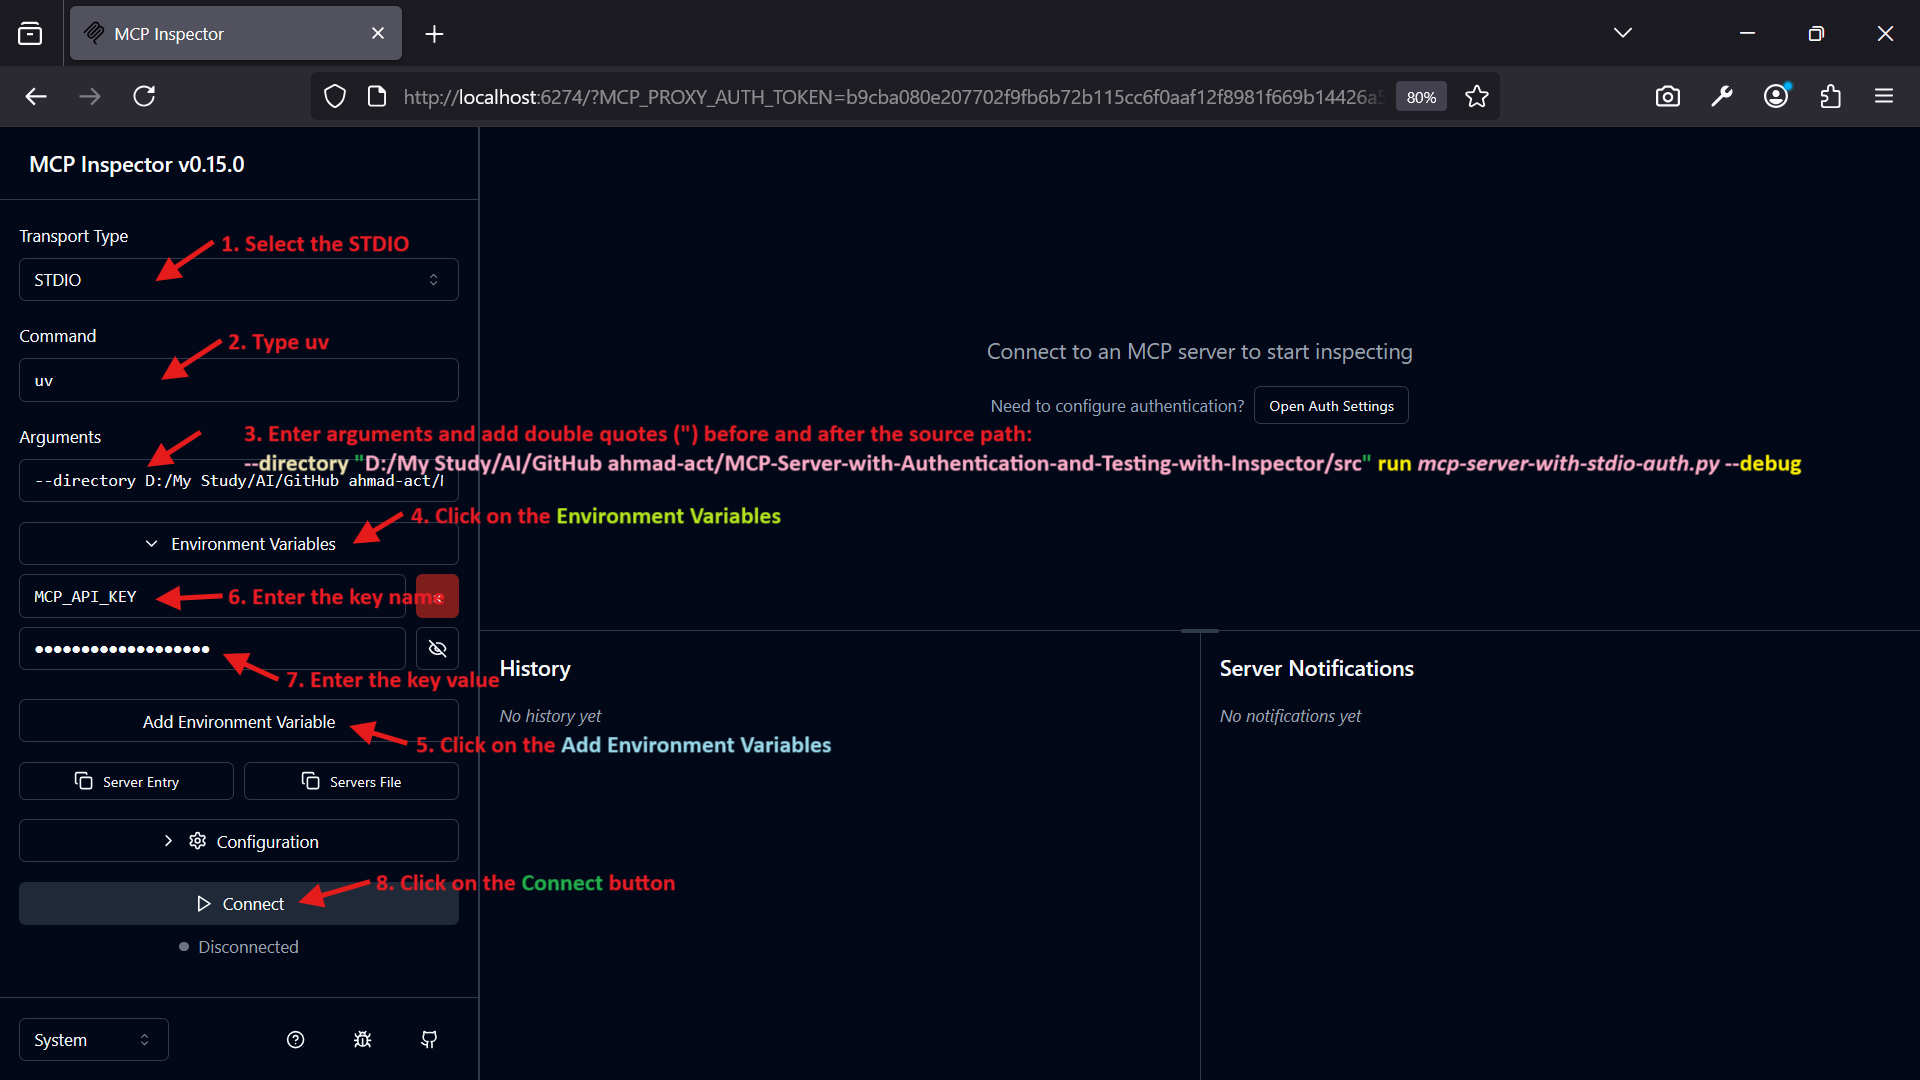The image size is (1920, 1080).
Task: Open the GitHub repository icon
Action: click(x=429, y=1040)
